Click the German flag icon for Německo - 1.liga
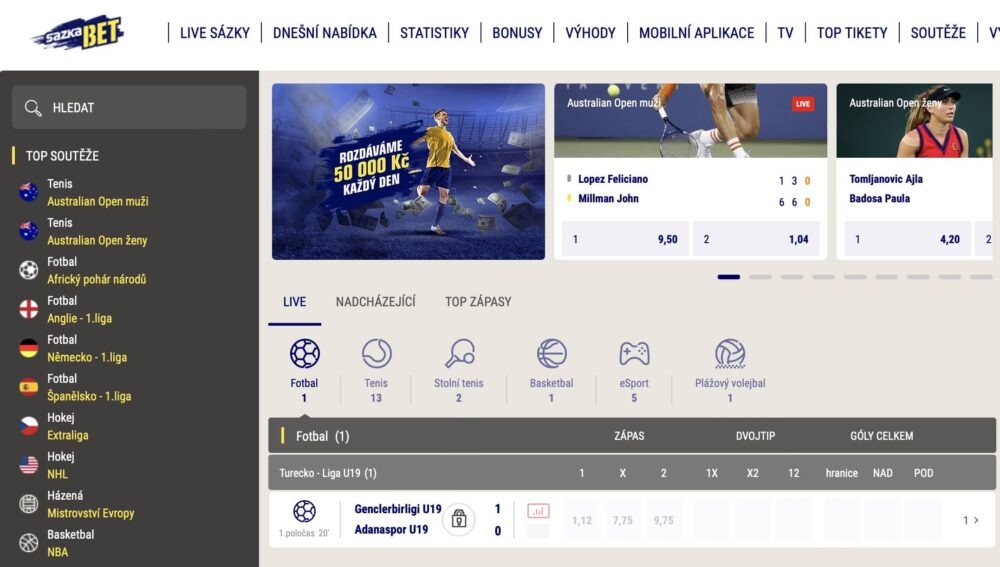The image size is (1000, 567). coord(29,348)
